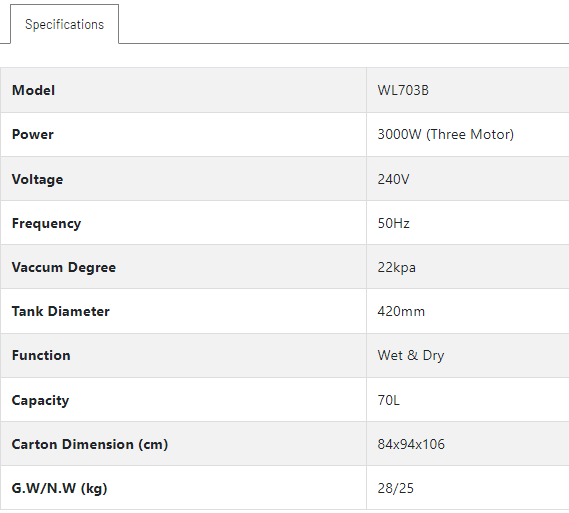The image size is (569, 513).
Task: Click the 70L capacity value
Action: [388, 400]
